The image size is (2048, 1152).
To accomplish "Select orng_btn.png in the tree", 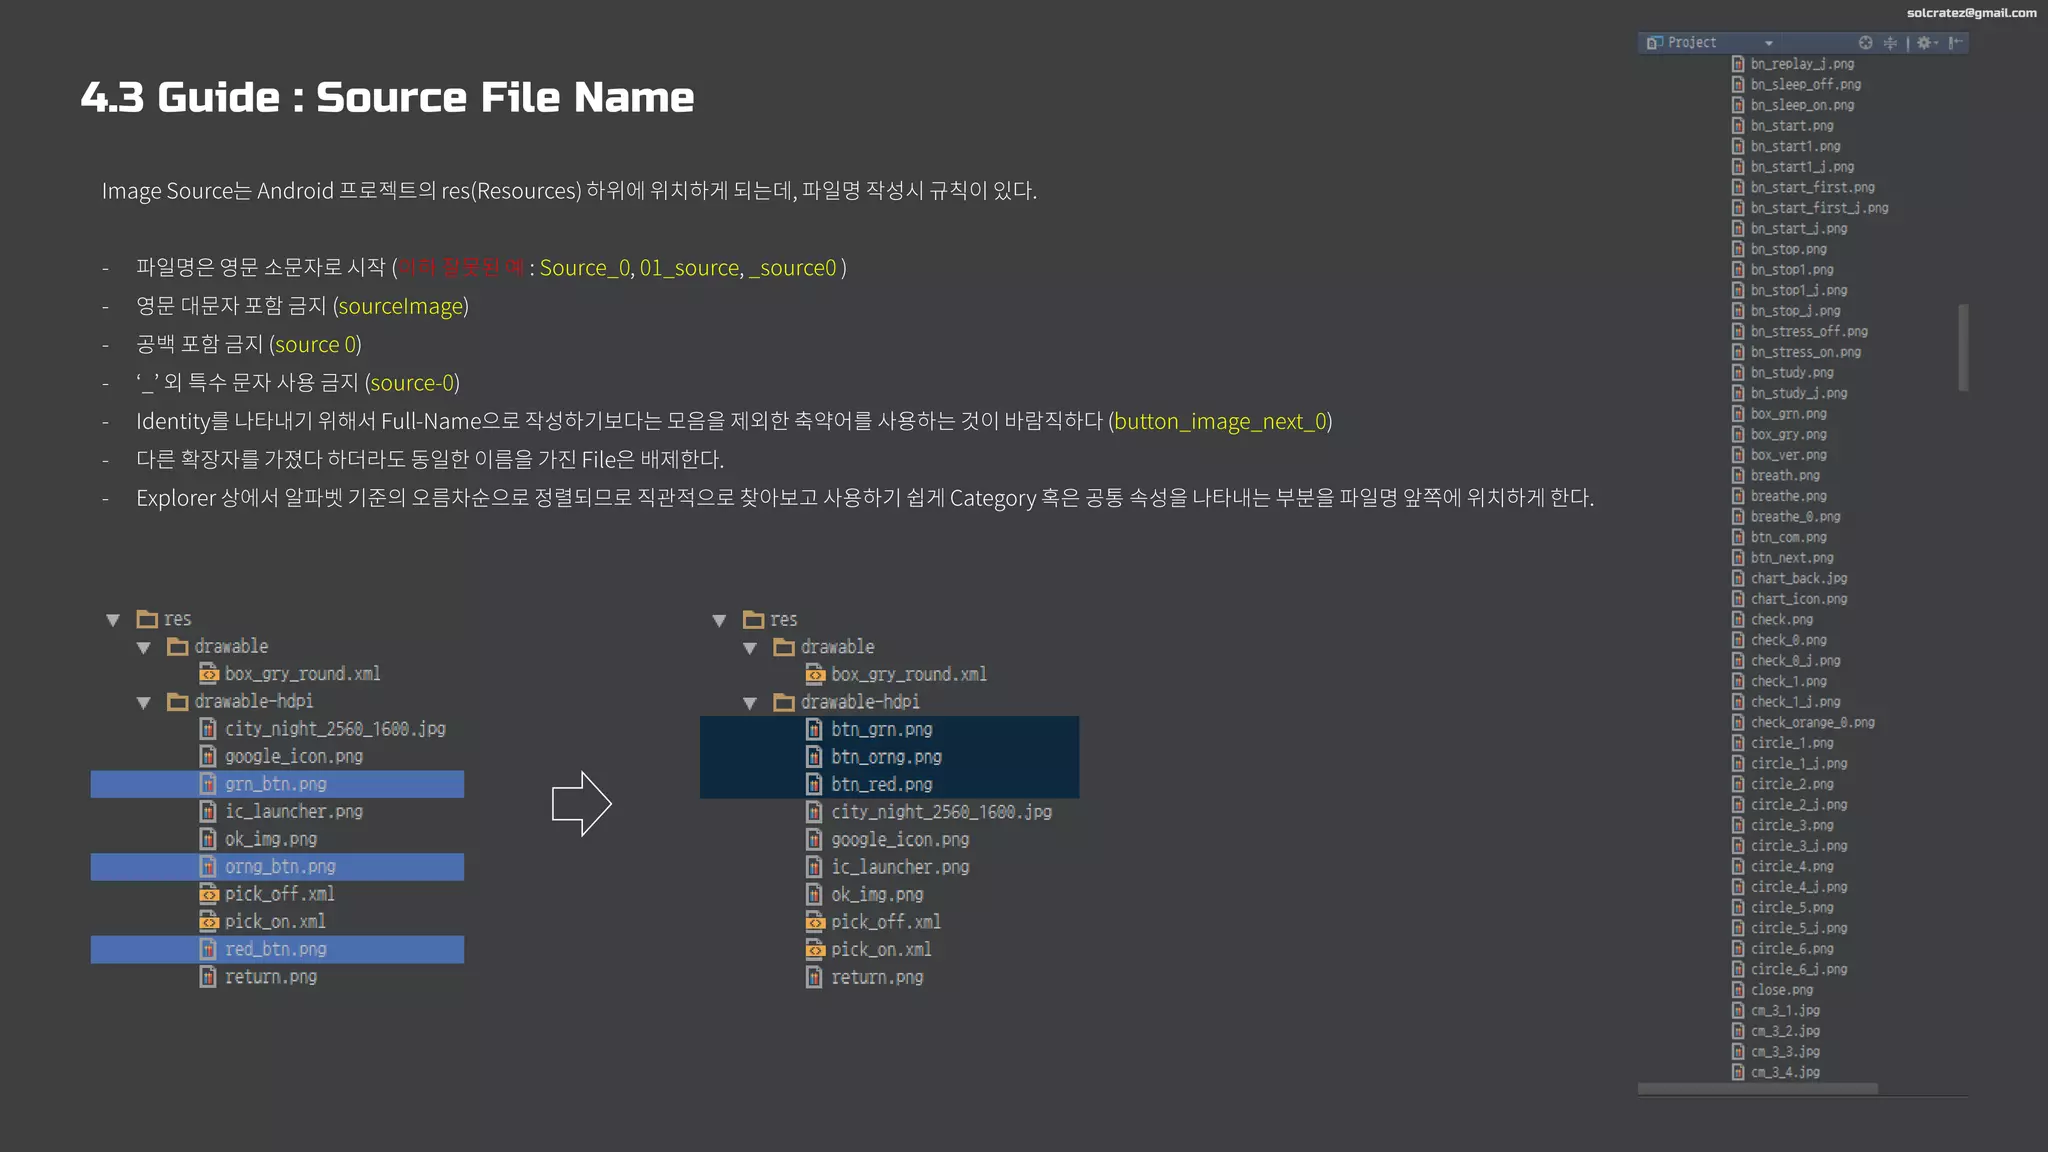I will 277,867.
